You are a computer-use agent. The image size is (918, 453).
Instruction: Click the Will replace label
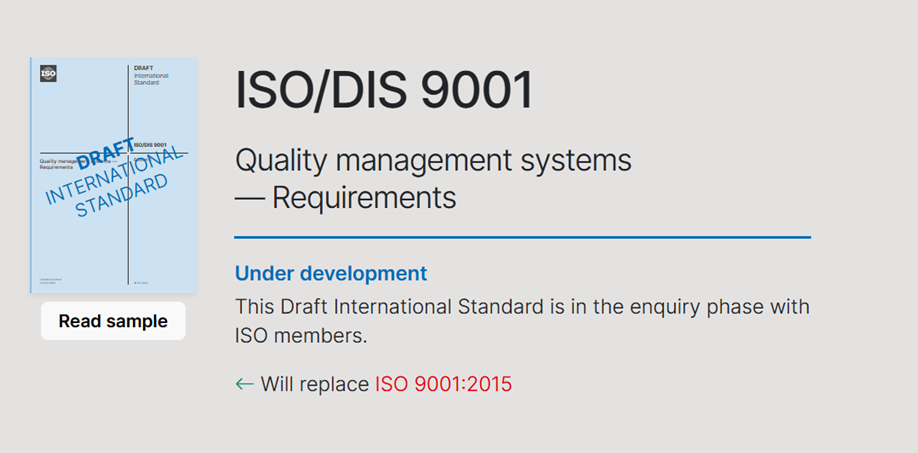coord(315,385)
